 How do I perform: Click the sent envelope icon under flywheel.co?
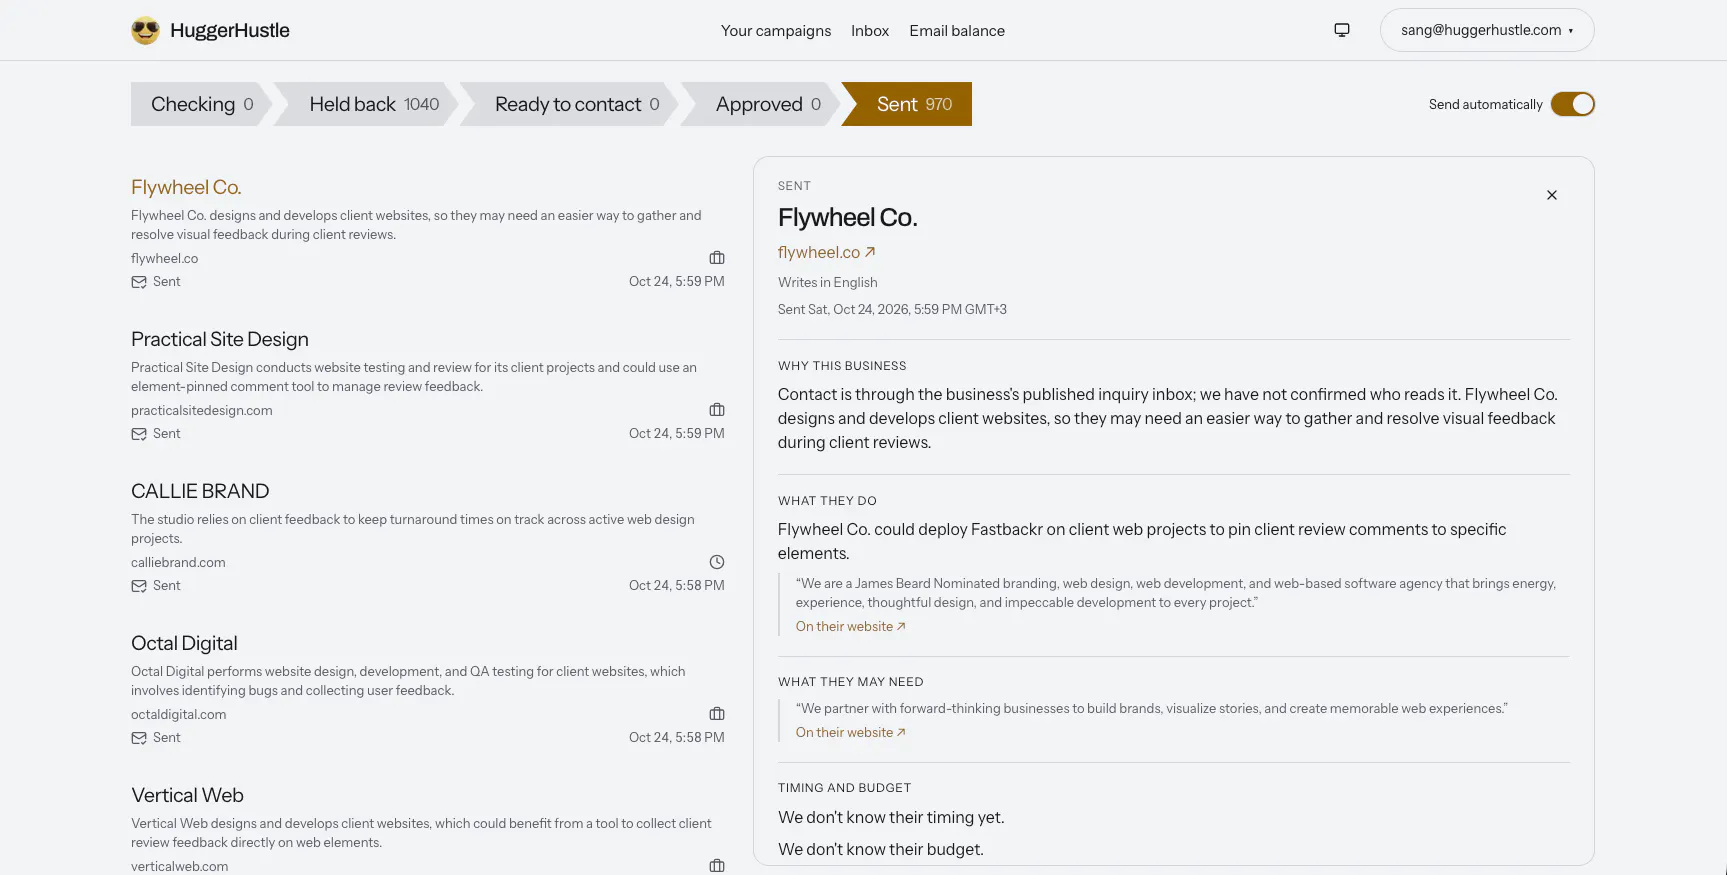click(139, 282)
